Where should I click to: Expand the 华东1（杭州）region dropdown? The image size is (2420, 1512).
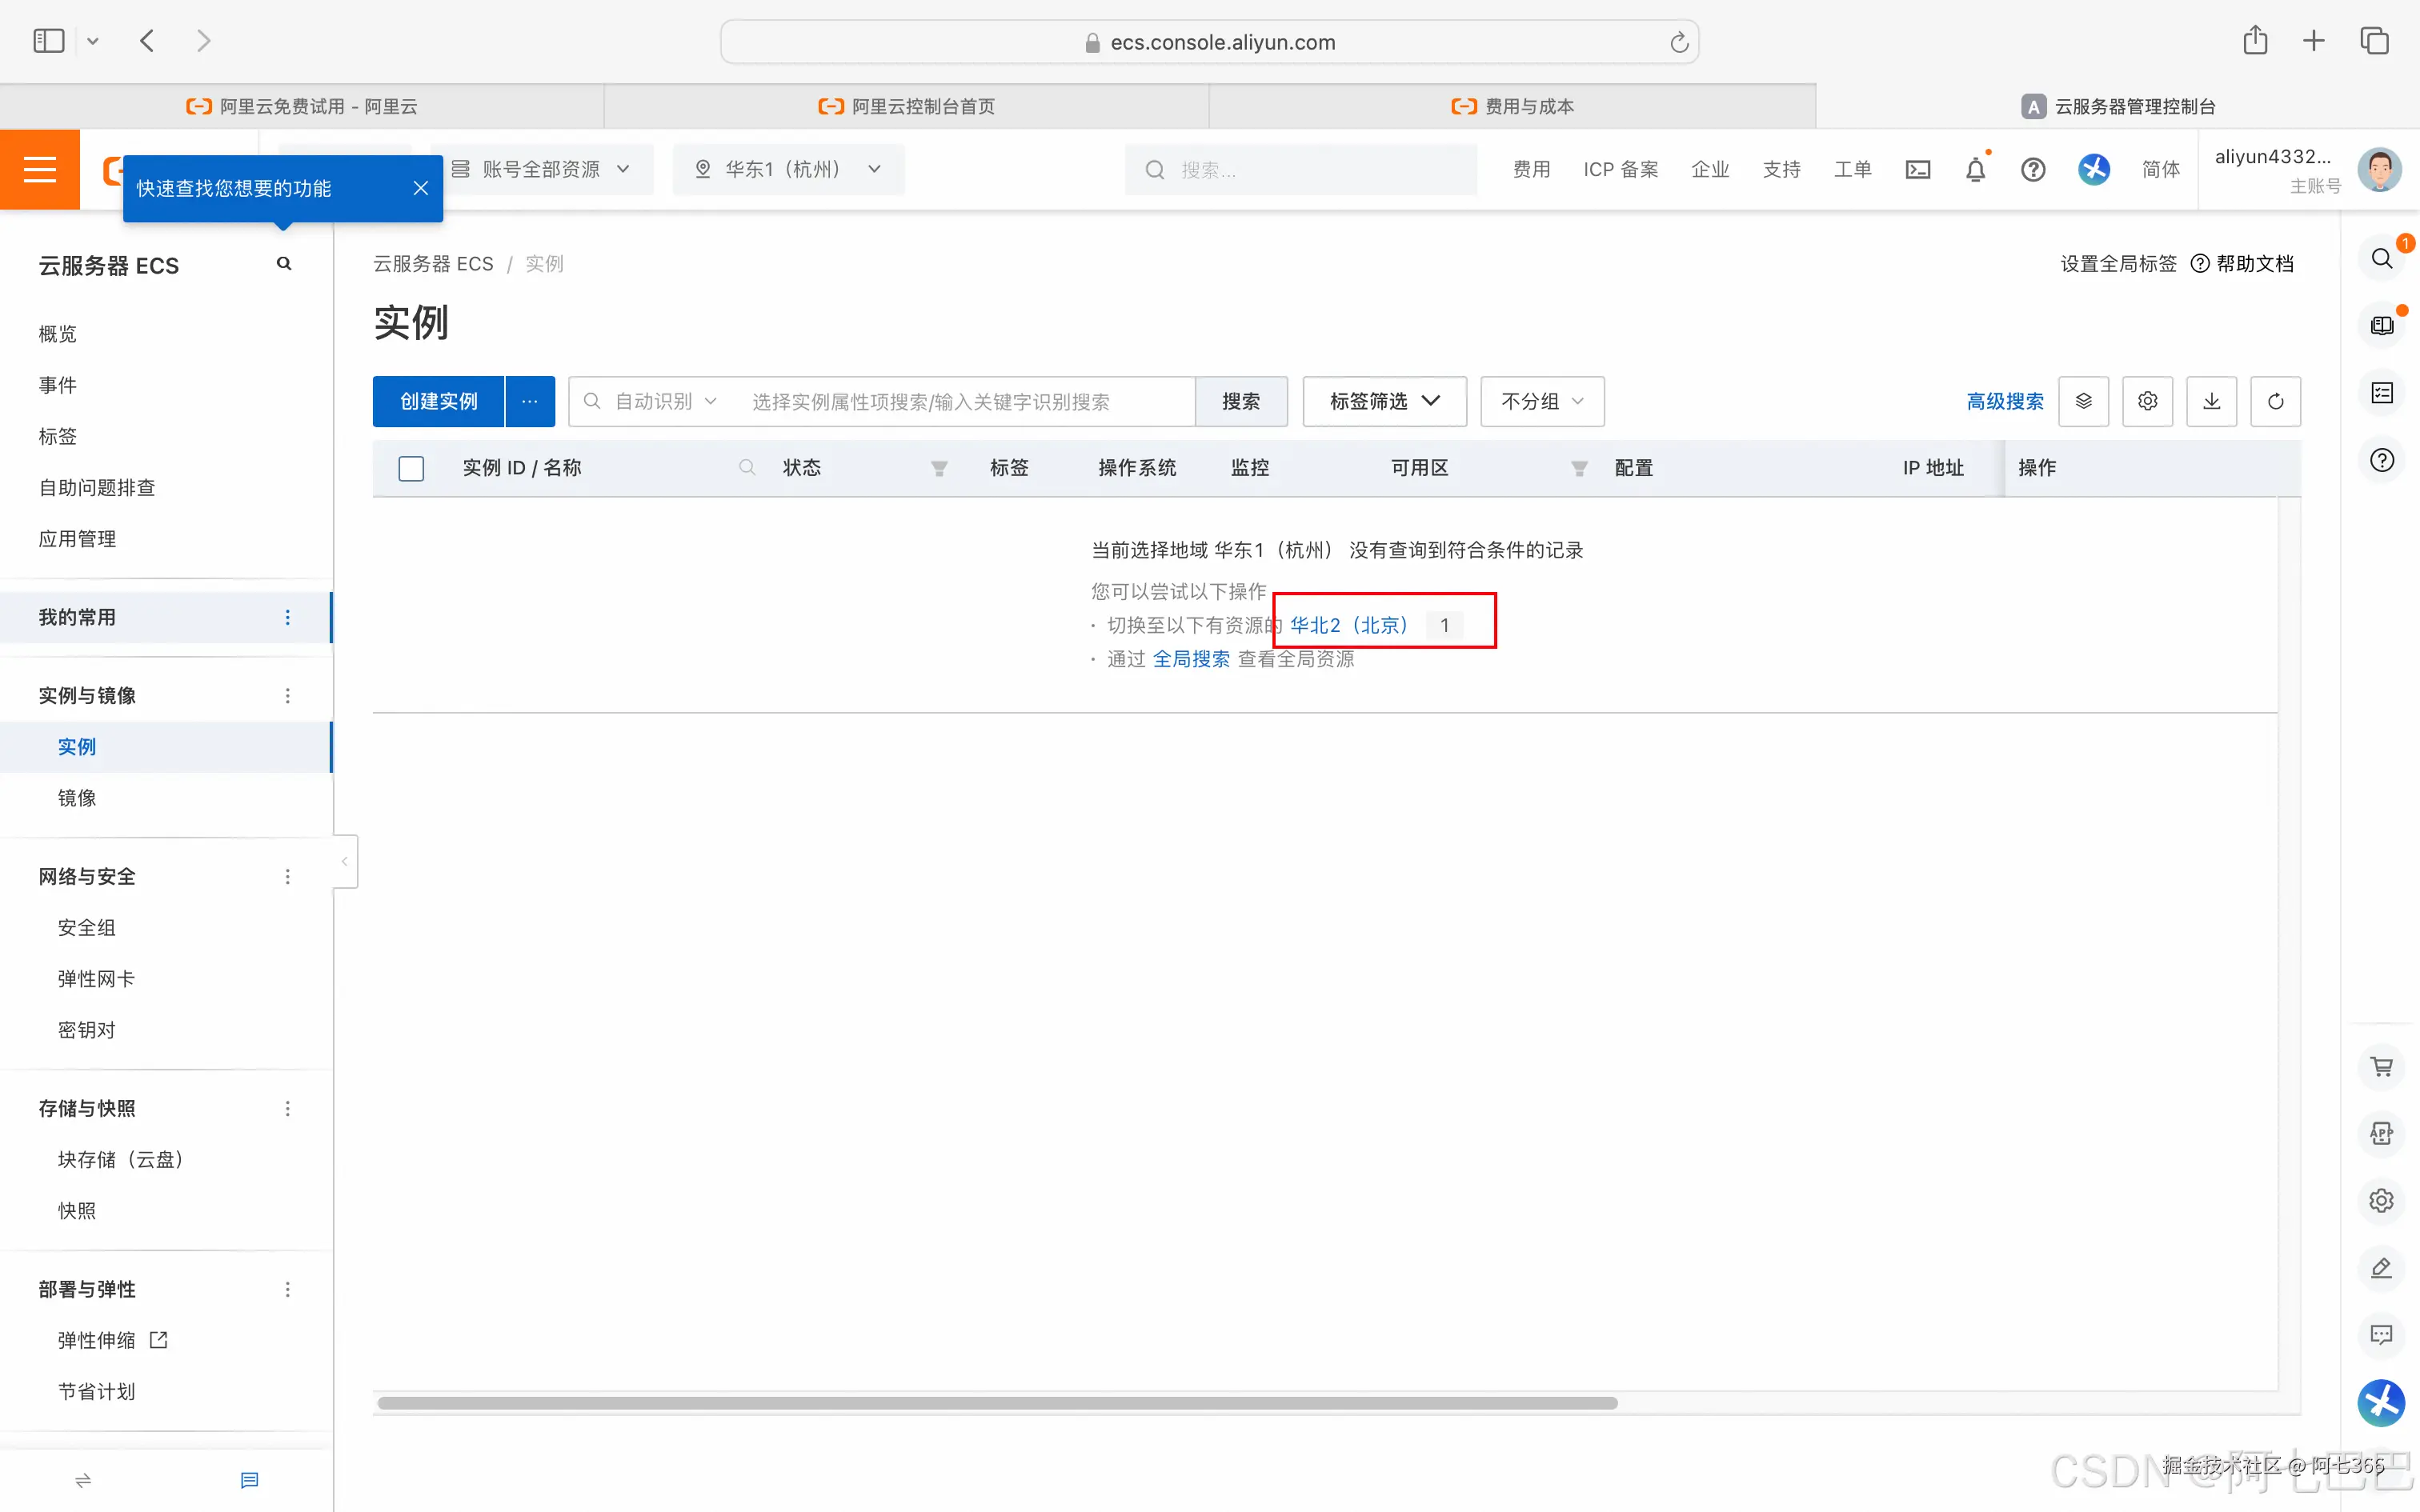point(788,169)
